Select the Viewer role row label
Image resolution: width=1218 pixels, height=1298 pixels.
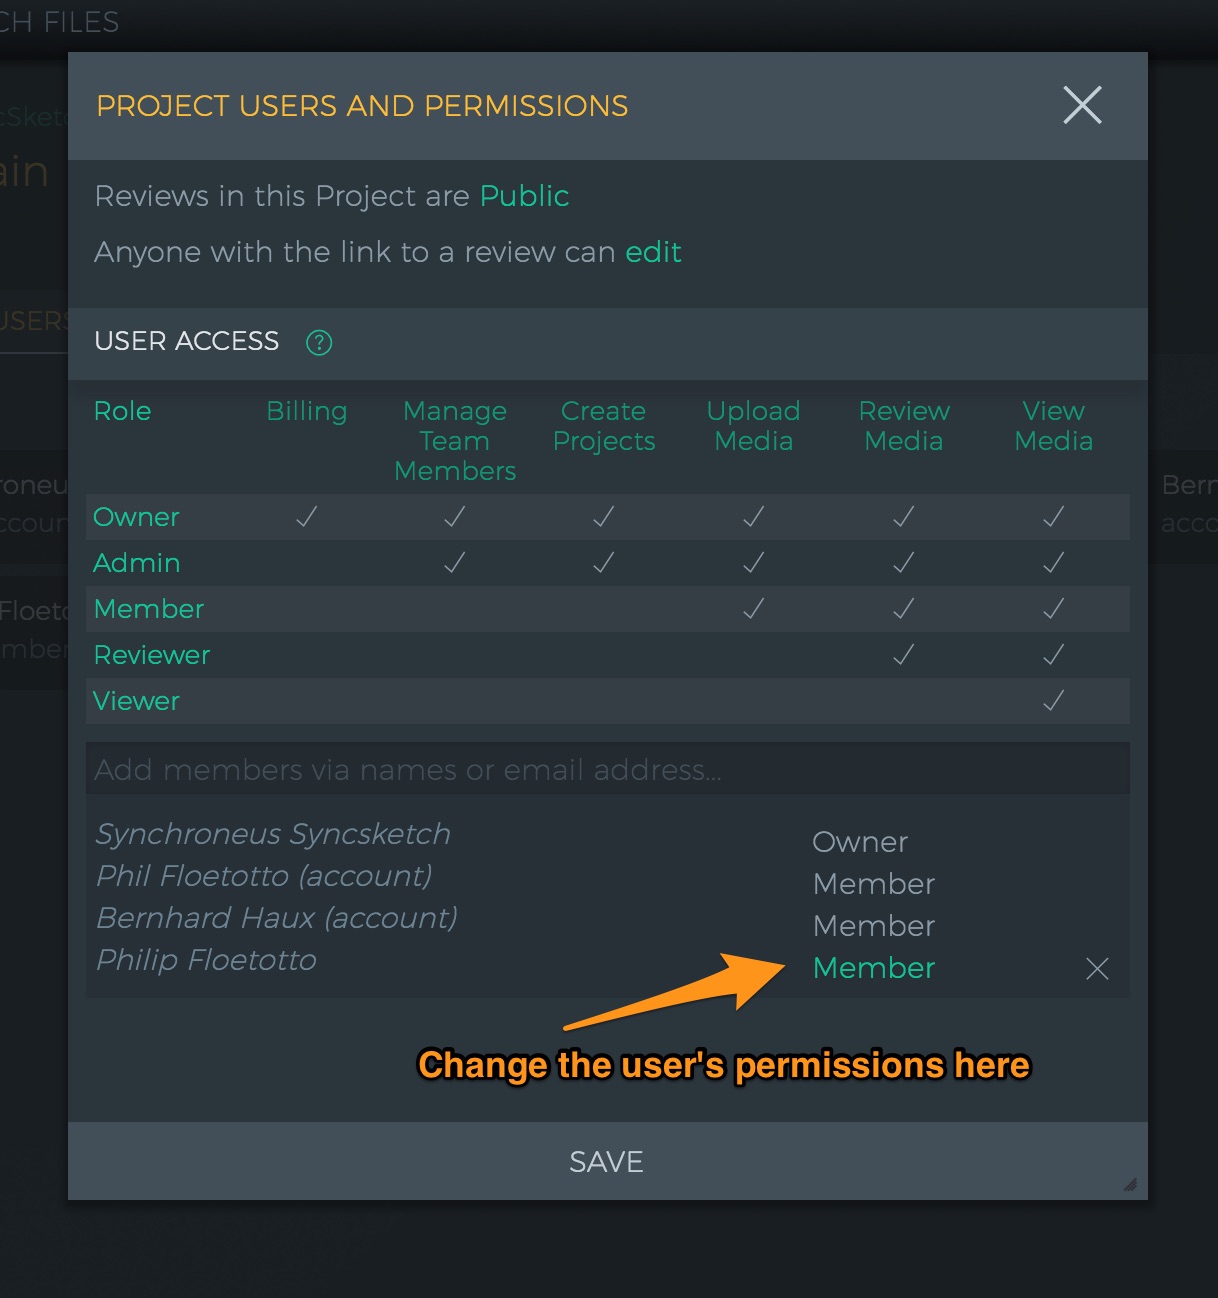pos(137,701)
